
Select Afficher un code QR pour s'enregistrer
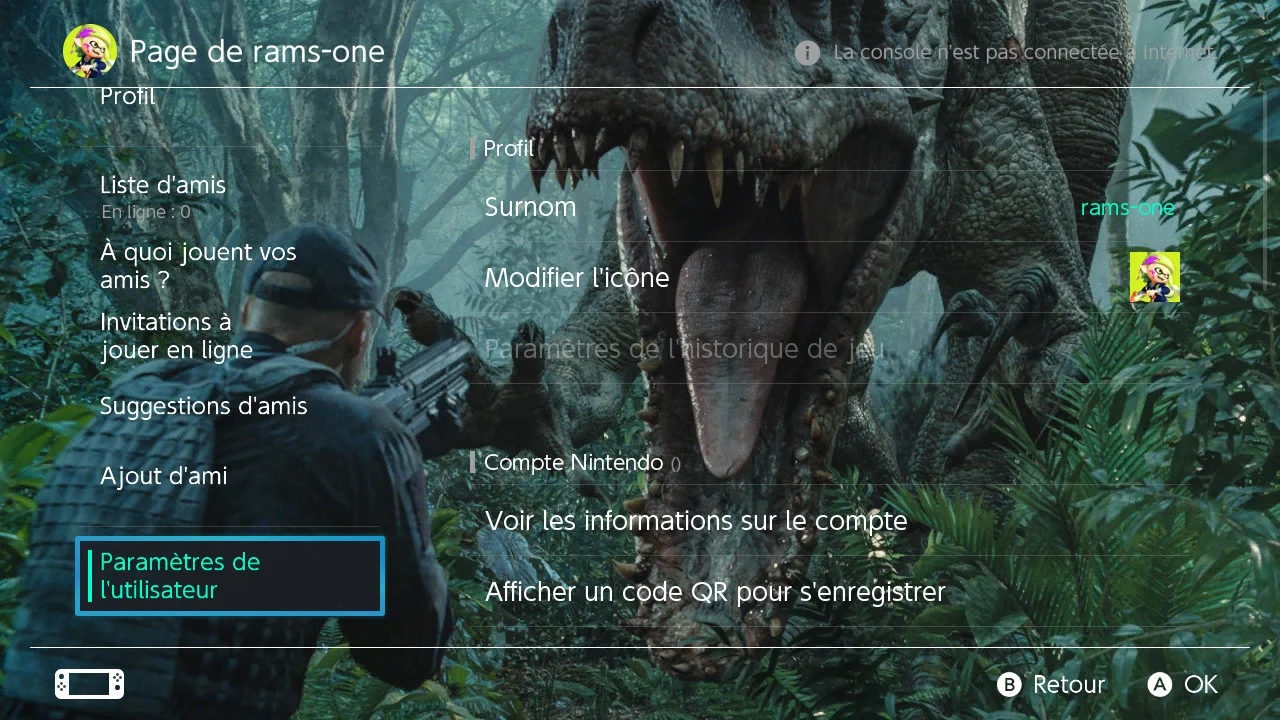pos(715,592)
